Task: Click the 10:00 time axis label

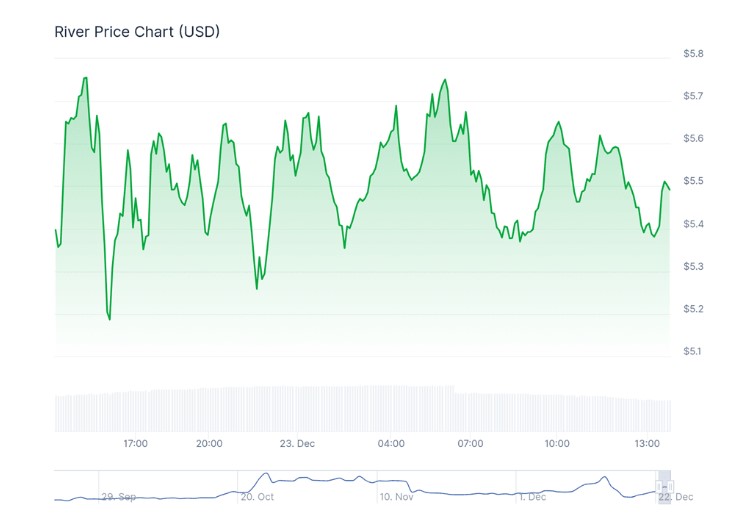Action: click(x=557, y=443)
